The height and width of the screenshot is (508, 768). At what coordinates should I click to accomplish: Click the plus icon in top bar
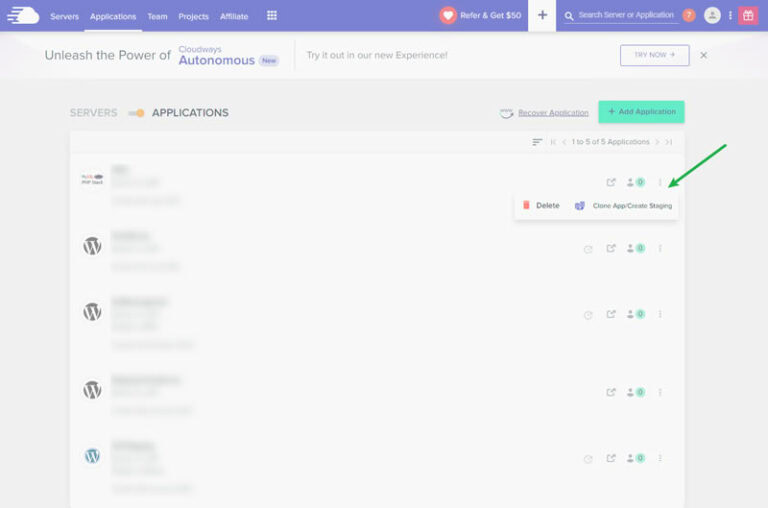pyautogui.click(x=542, y=16)
